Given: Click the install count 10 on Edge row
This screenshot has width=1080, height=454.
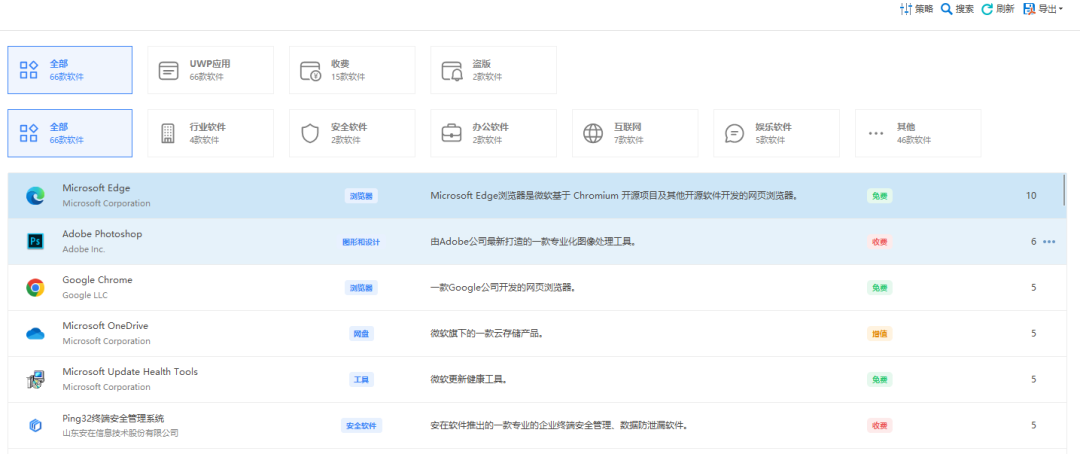Looking at the screenshot, I should tap(1030, 196).
